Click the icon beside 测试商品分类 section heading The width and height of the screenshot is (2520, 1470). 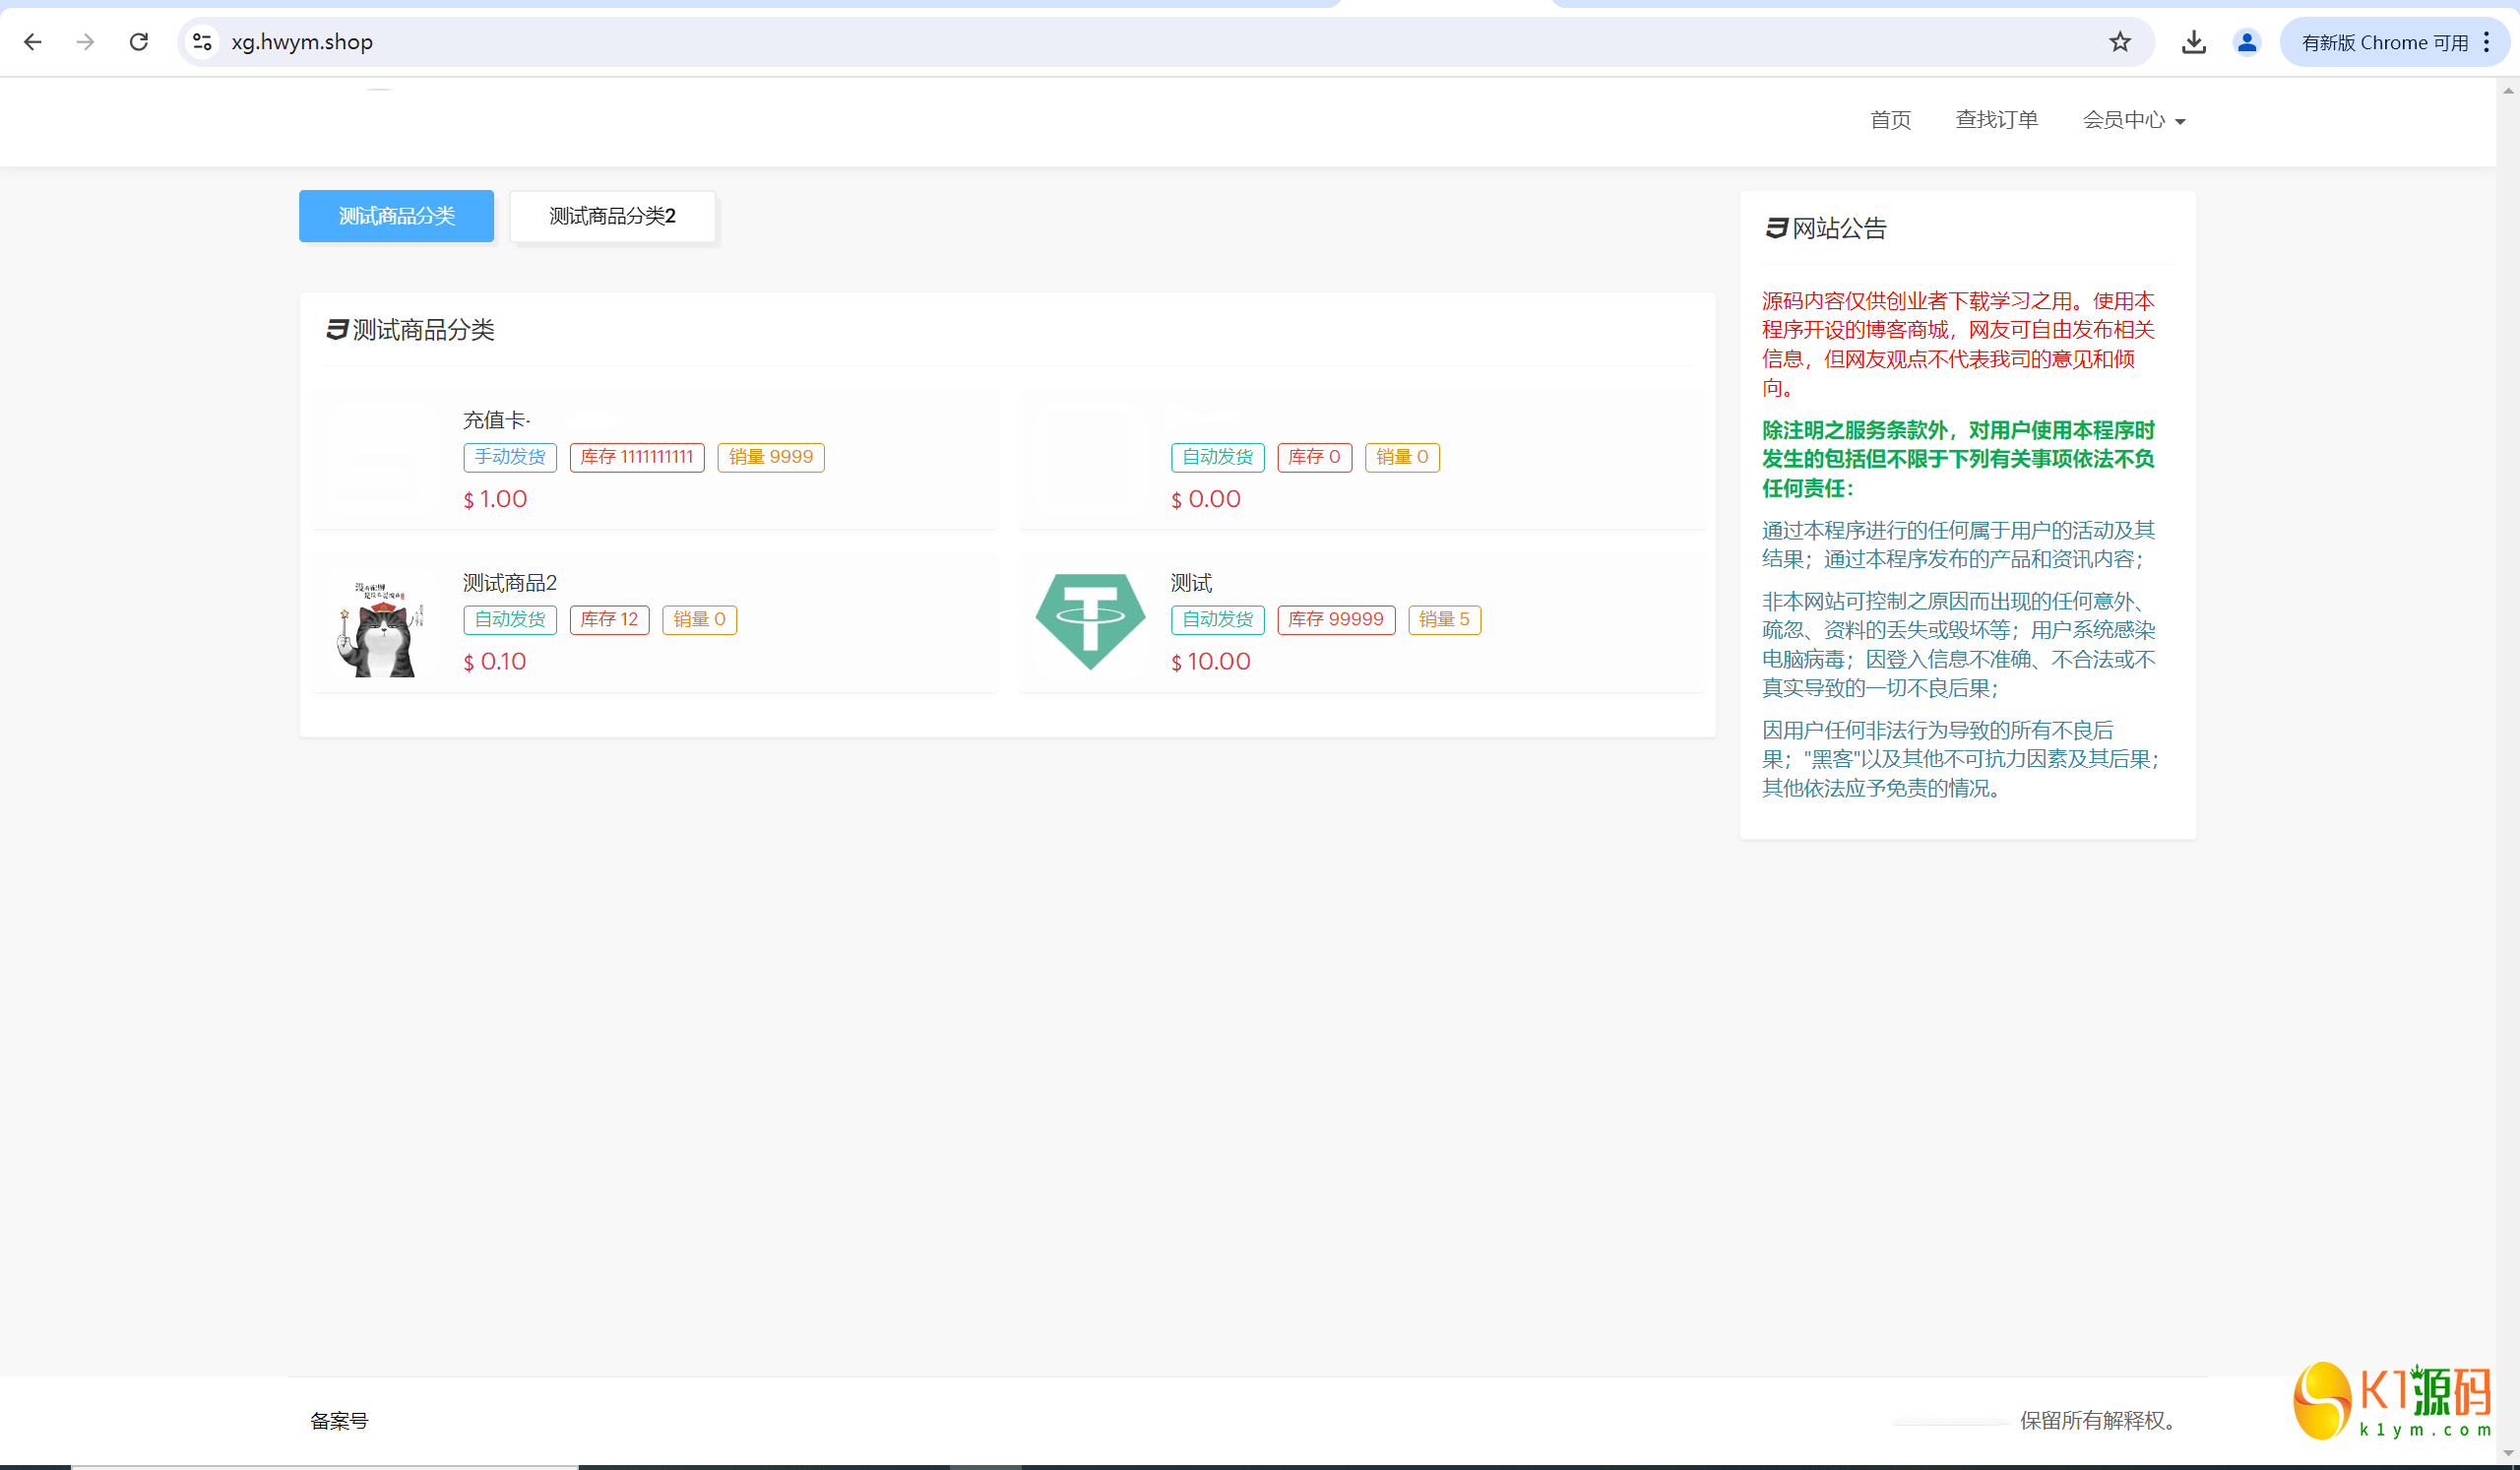pos(337,330)
